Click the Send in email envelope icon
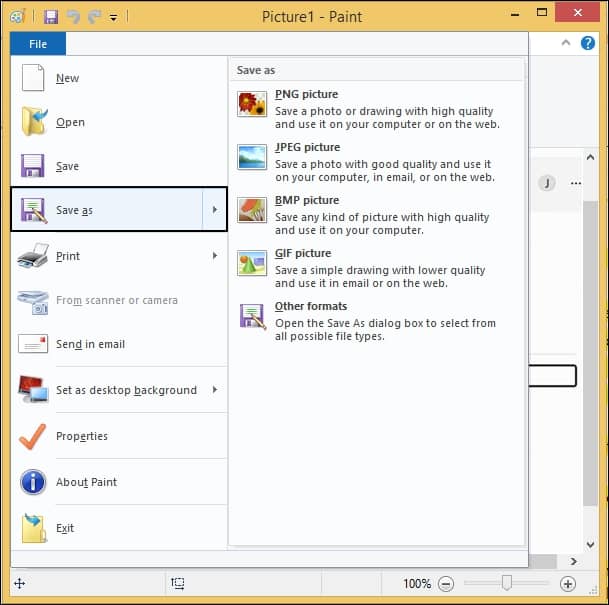This screenshot has height=605, width=609. 33,344
